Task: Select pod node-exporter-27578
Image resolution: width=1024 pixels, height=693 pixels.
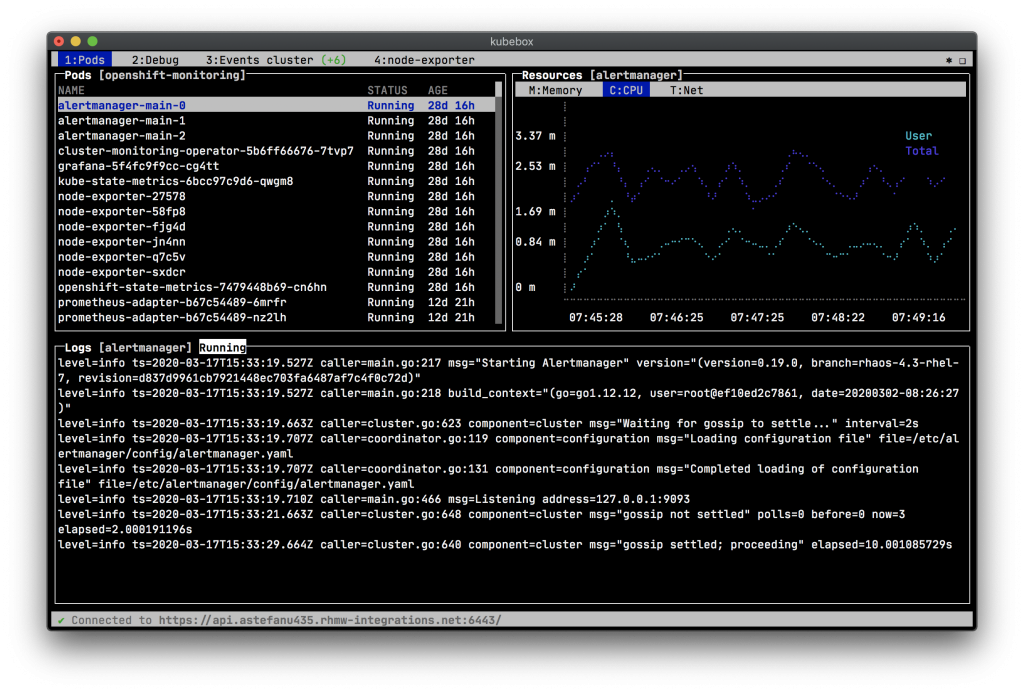Action: [122, 196]
